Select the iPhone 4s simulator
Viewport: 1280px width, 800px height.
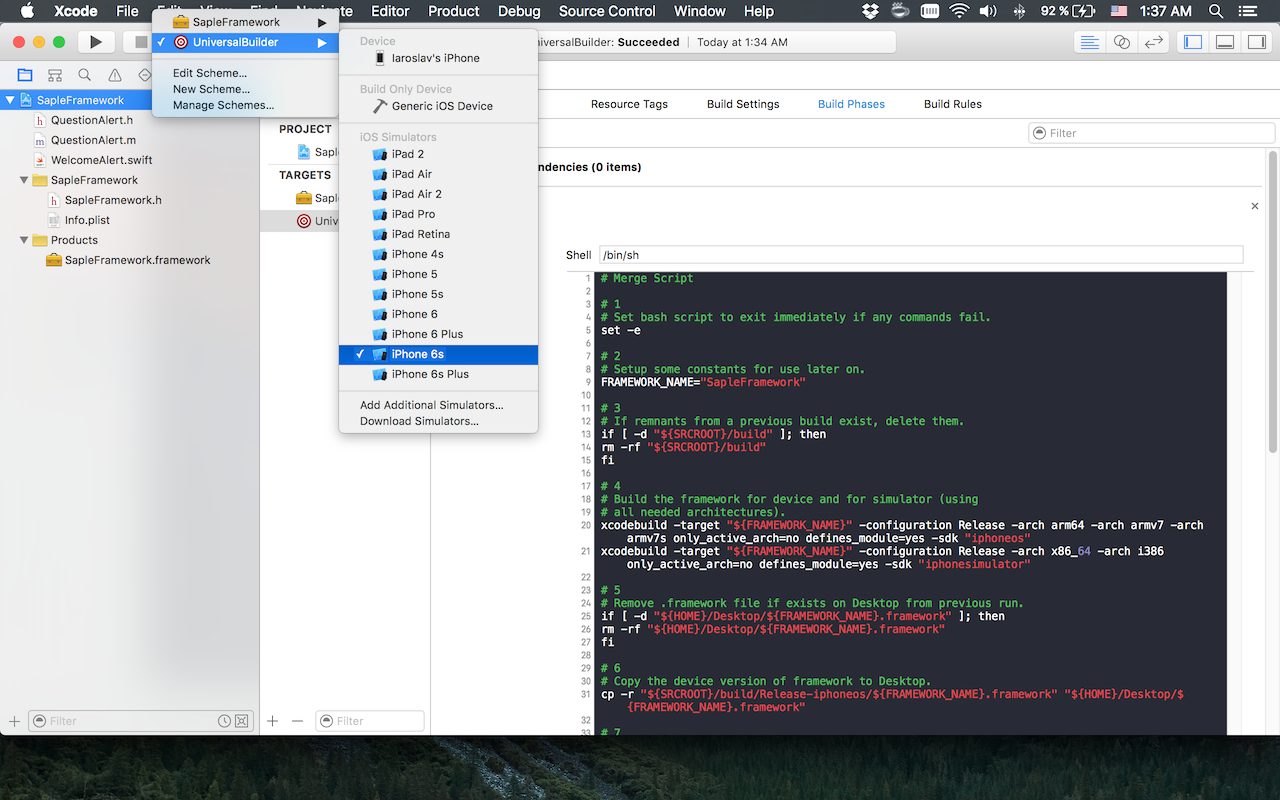pos(439,254)
